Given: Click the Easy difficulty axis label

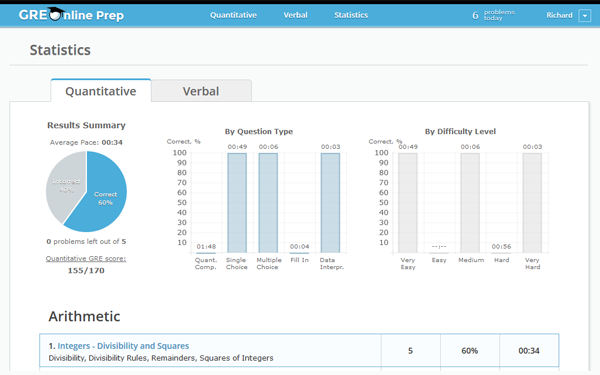Looking at the screenshot, I should (x=439, y=260).
